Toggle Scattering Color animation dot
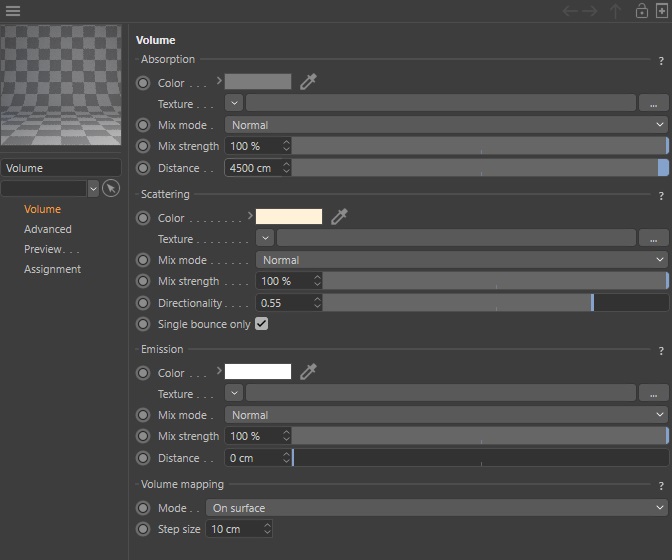The image size is (672, 560). [x=143, y=218]
